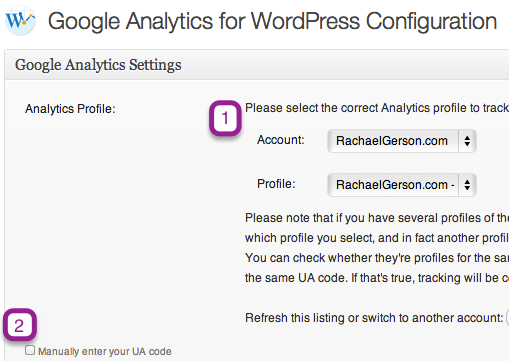Click the line starting 'You can check whether'
Image resolution: width=509 pixels, height=361 pixels.
(x=377, y=258)
